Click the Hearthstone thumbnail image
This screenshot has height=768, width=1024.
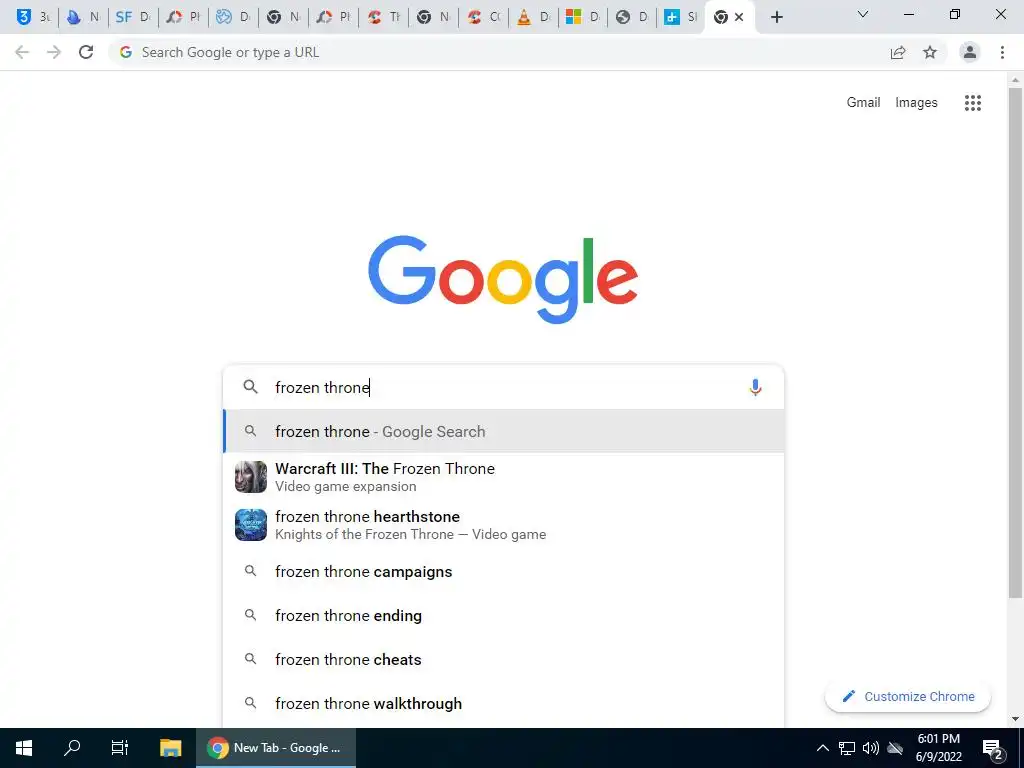(x=251, y=525)
